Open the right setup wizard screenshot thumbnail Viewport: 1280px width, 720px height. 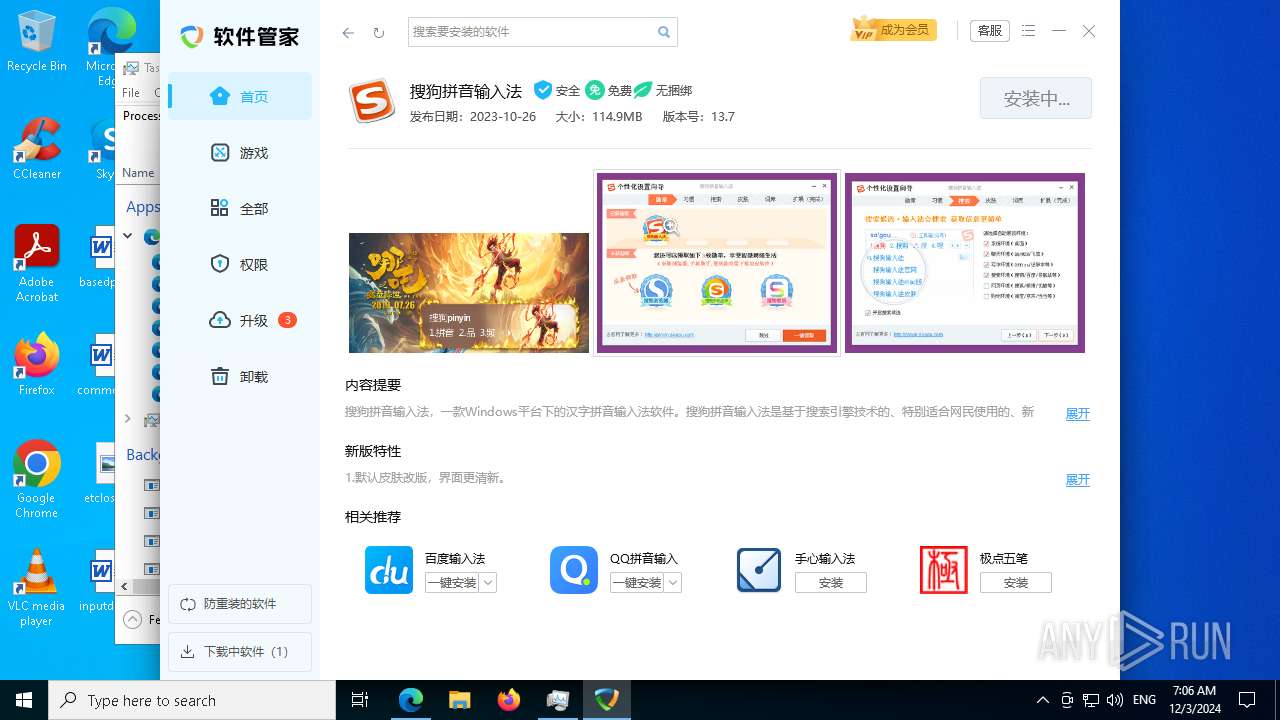tap(965, 263)
